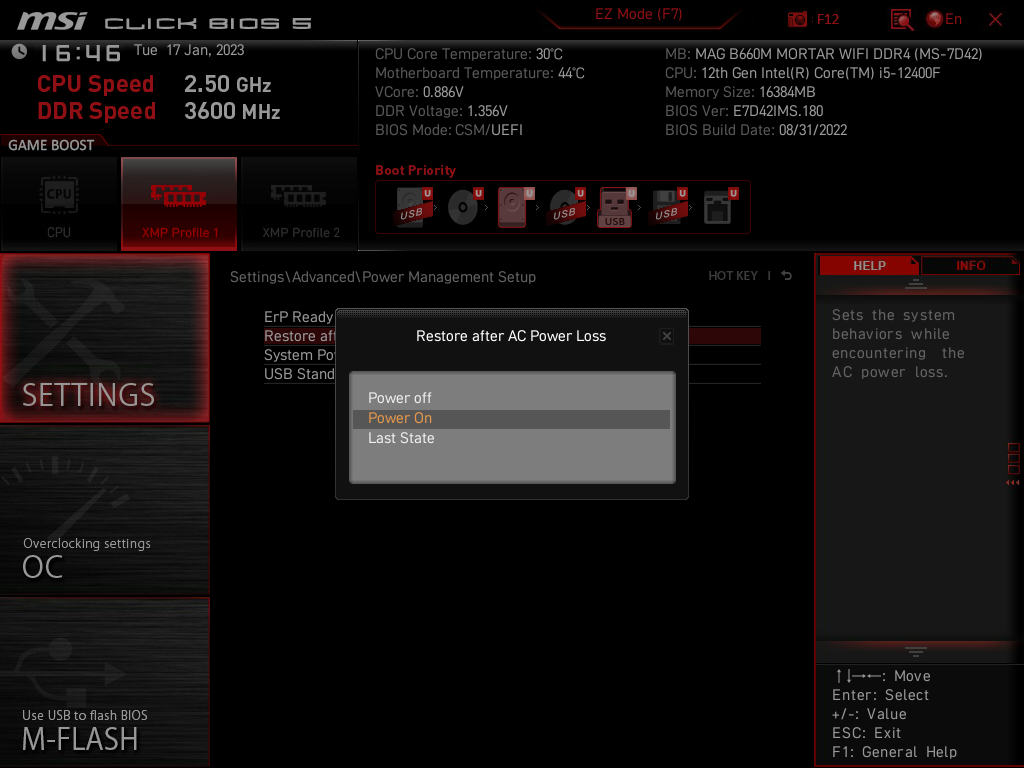This screenshot has width=1024, height=768.
Task: Click the help panel bottom scroll handle
Action: click(916, 651)
